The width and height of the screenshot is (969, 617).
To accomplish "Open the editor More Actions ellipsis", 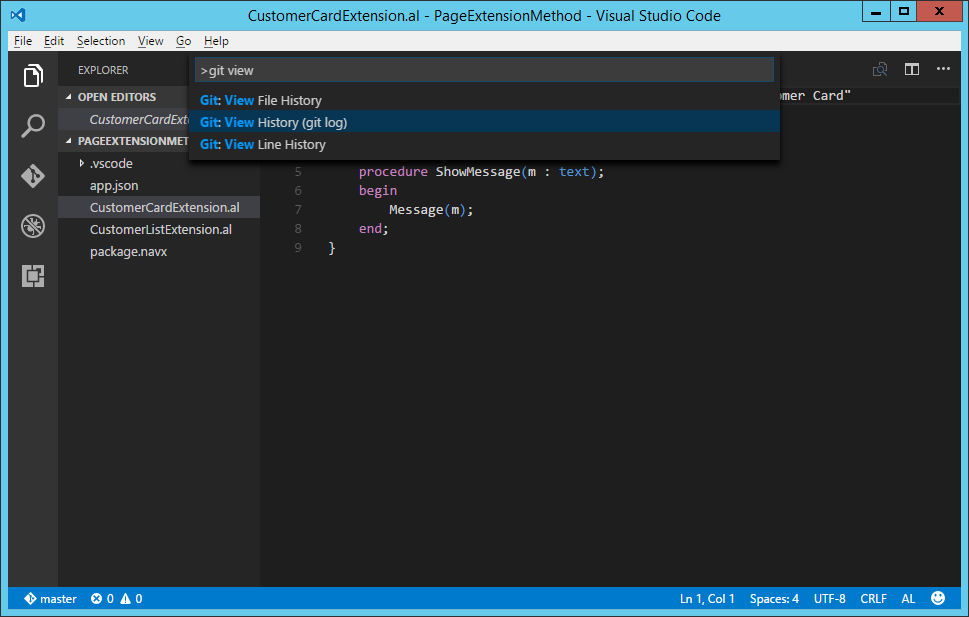I will pyautogui.click(x=943, y=69).
